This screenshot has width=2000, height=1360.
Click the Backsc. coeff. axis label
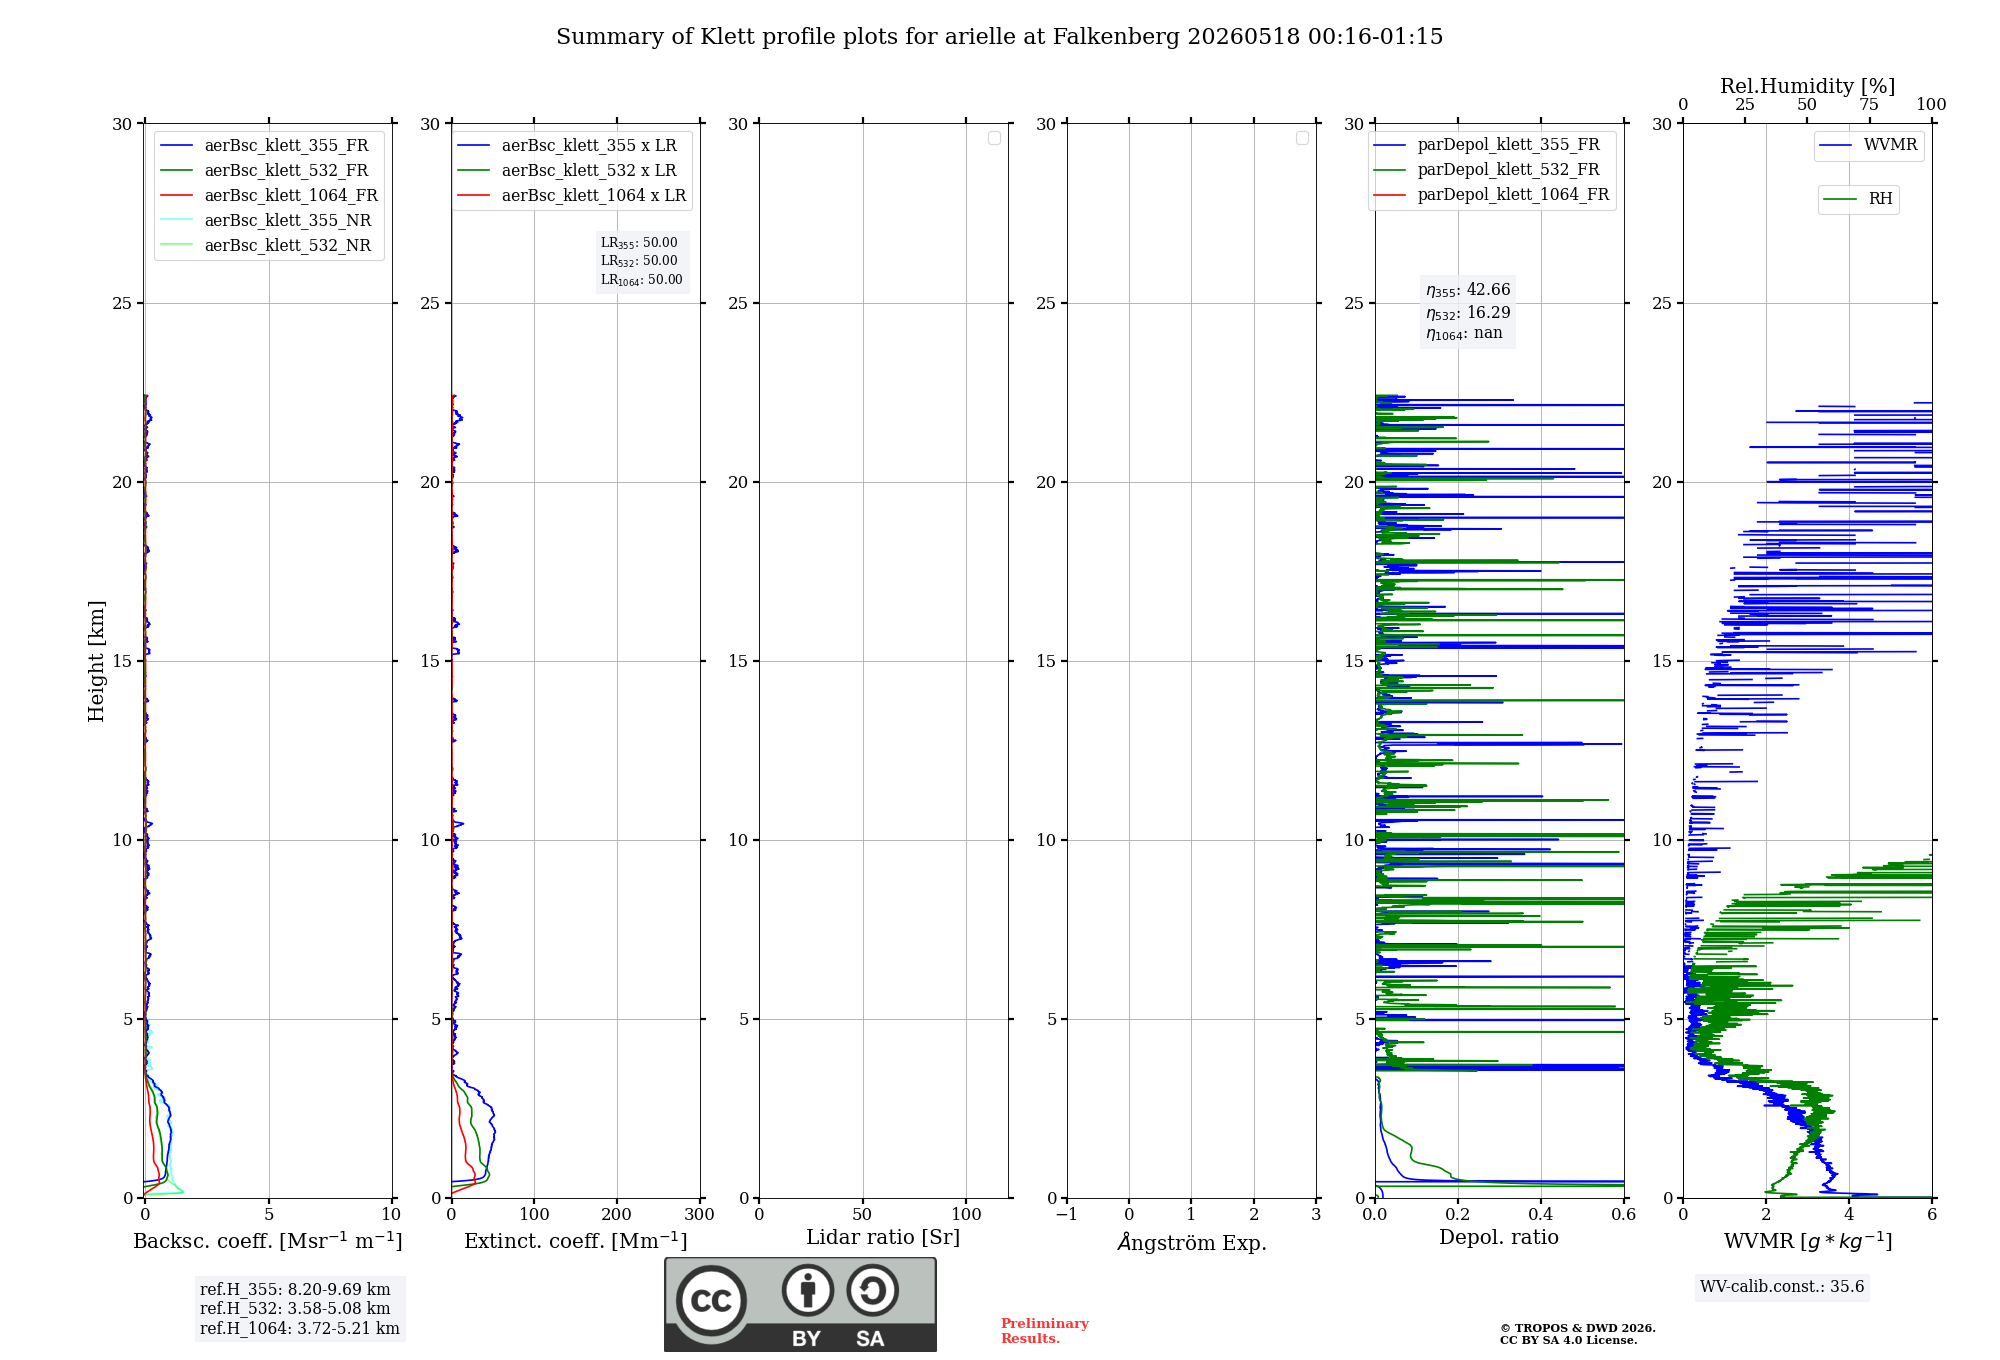pyautogui.click(x=268, y=1241)
